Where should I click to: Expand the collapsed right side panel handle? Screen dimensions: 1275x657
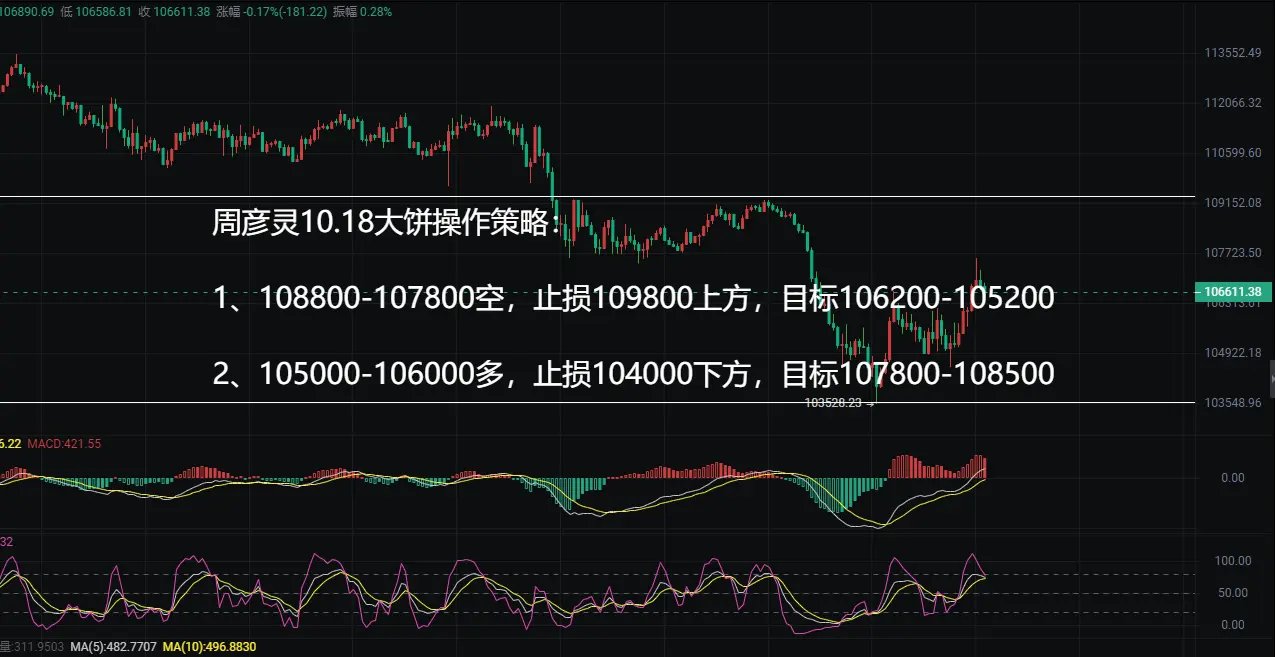[1272, 381]
